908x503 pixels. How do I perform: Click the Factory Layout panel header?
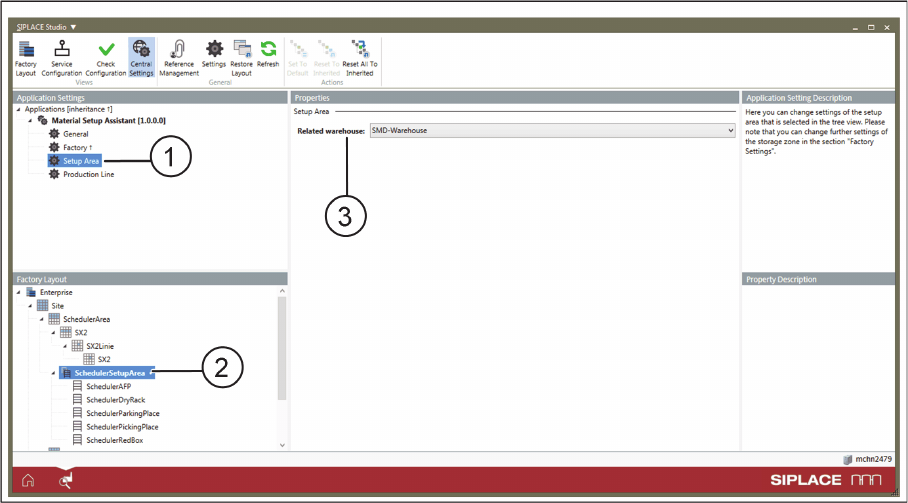pyautogui.click(x=150, y=279)
